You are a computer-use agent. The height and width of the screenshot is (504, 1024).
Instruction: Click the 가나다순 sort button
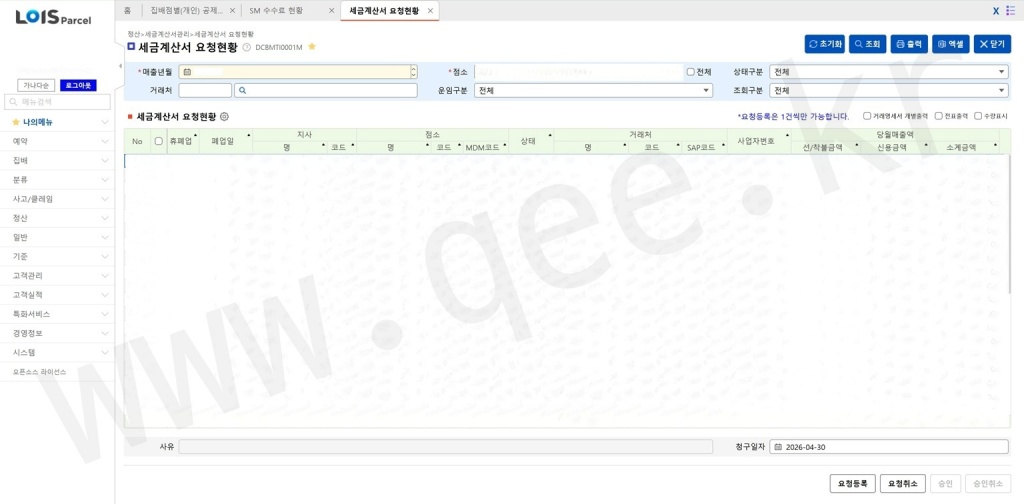(x=36, y=86)
